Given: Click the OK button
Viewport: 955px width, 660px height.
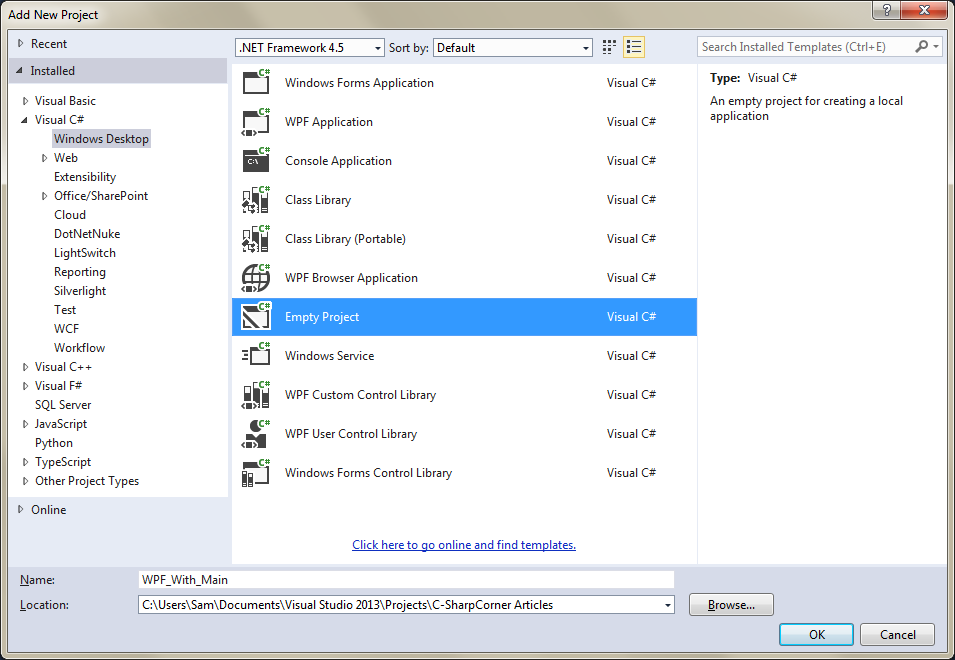Looking at the screenshot, I should [x=816, y=634].
